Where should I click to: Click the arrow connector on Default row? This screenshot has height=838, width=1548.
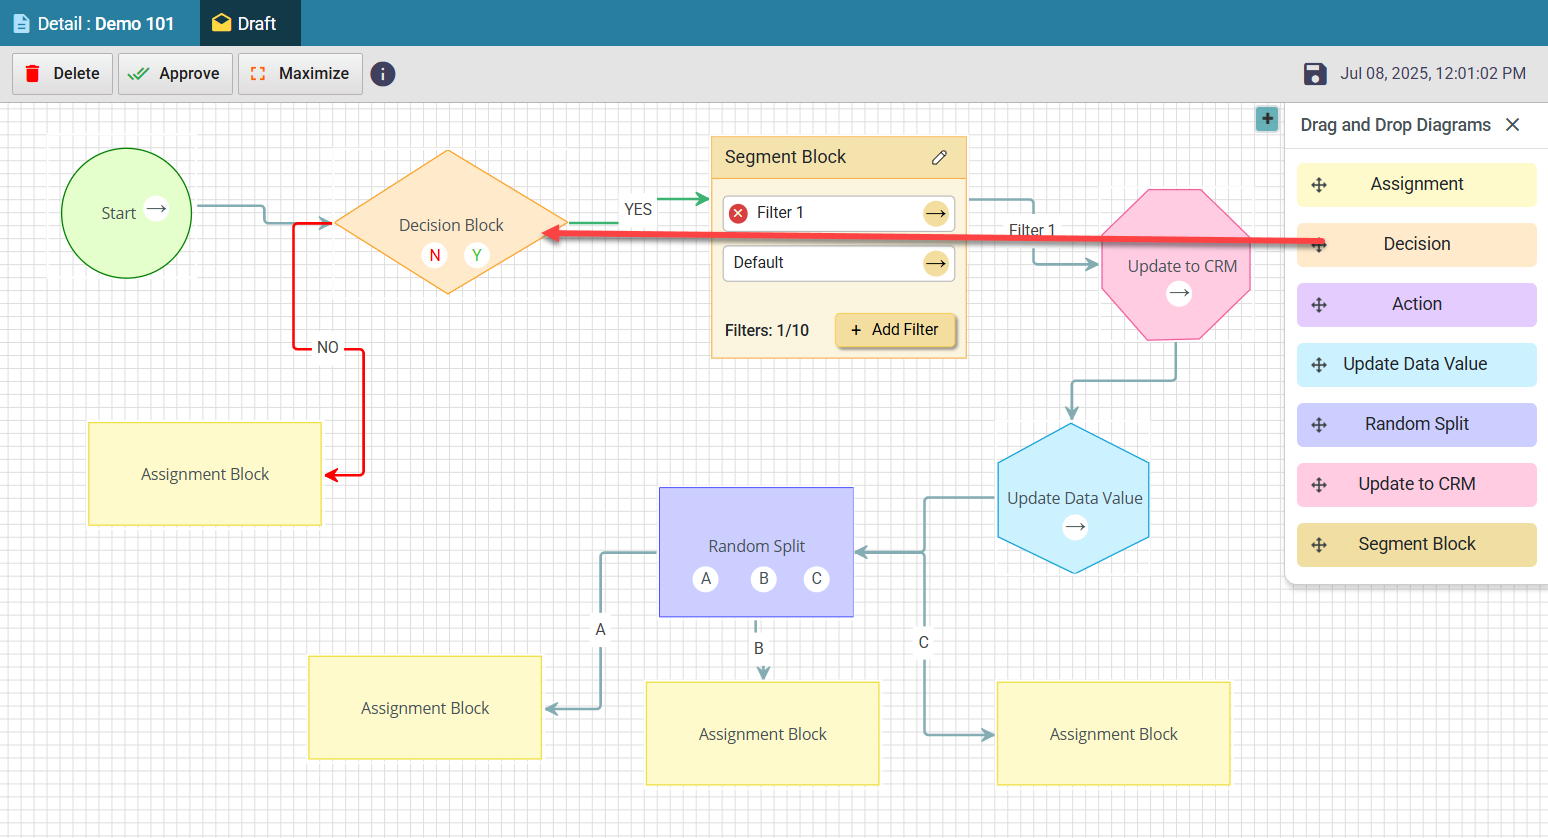coord(935,263)
